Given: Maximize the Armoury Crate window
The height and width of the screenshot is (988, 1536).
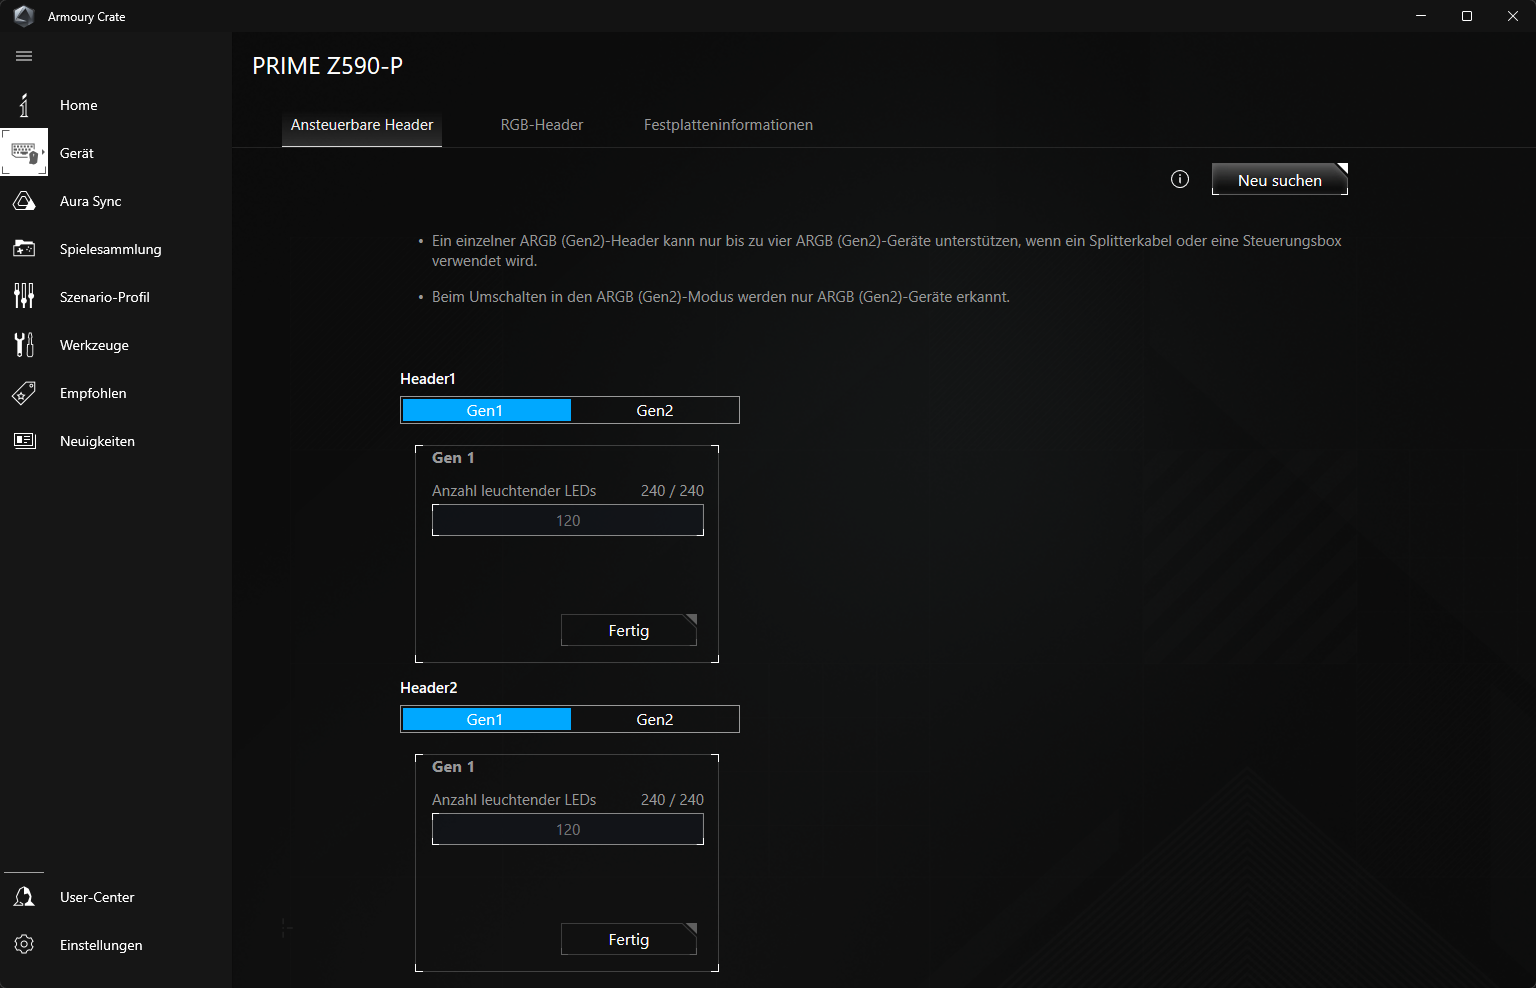Looking at the screenshot, I should pos(1467,16).
